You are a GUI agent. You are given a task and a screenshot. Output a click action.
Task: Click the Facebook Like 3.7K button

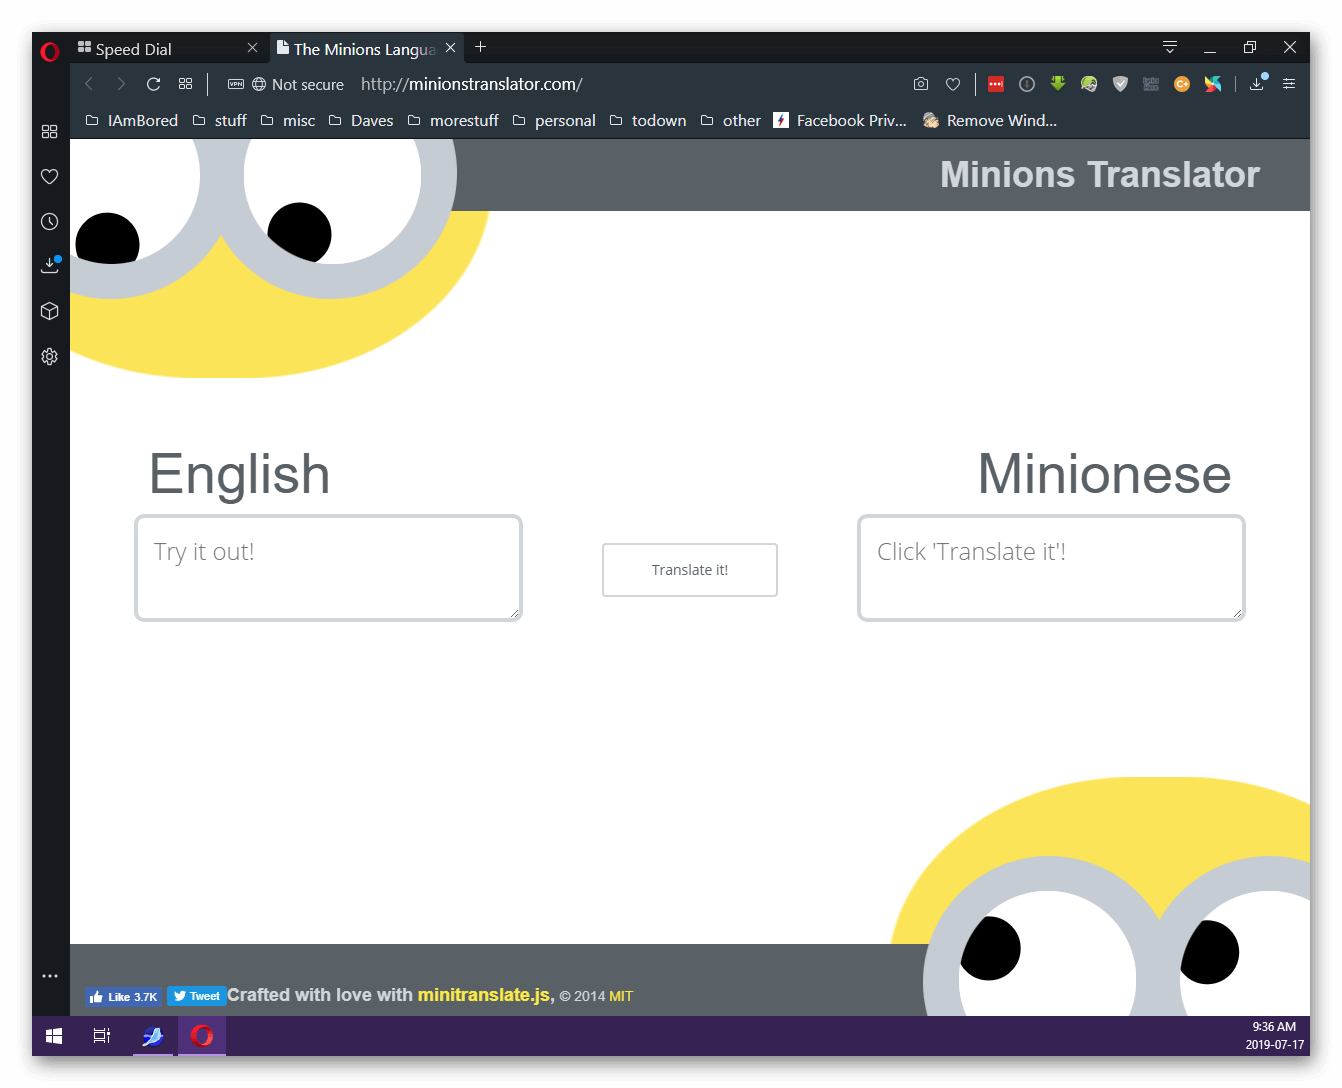tap(123, 997)
